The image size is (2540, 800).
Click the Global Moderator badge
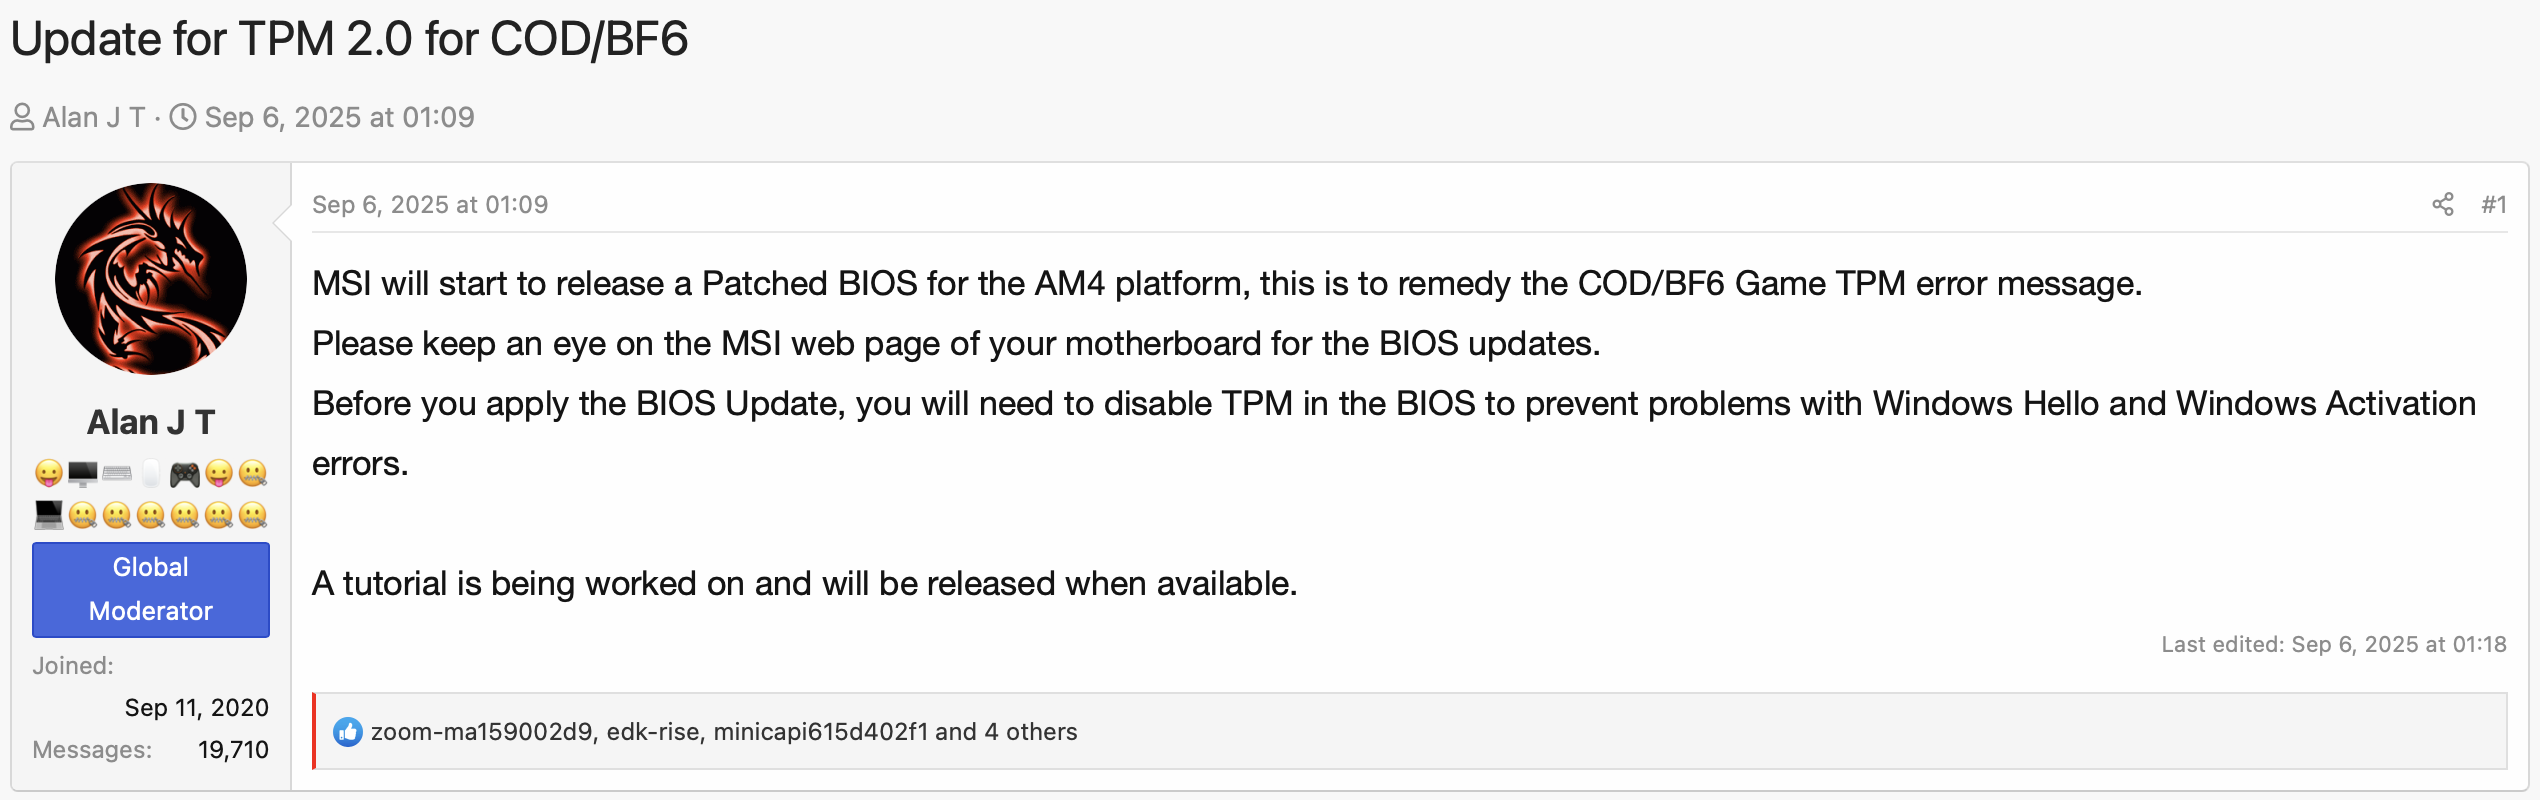(x=151, y=589)
